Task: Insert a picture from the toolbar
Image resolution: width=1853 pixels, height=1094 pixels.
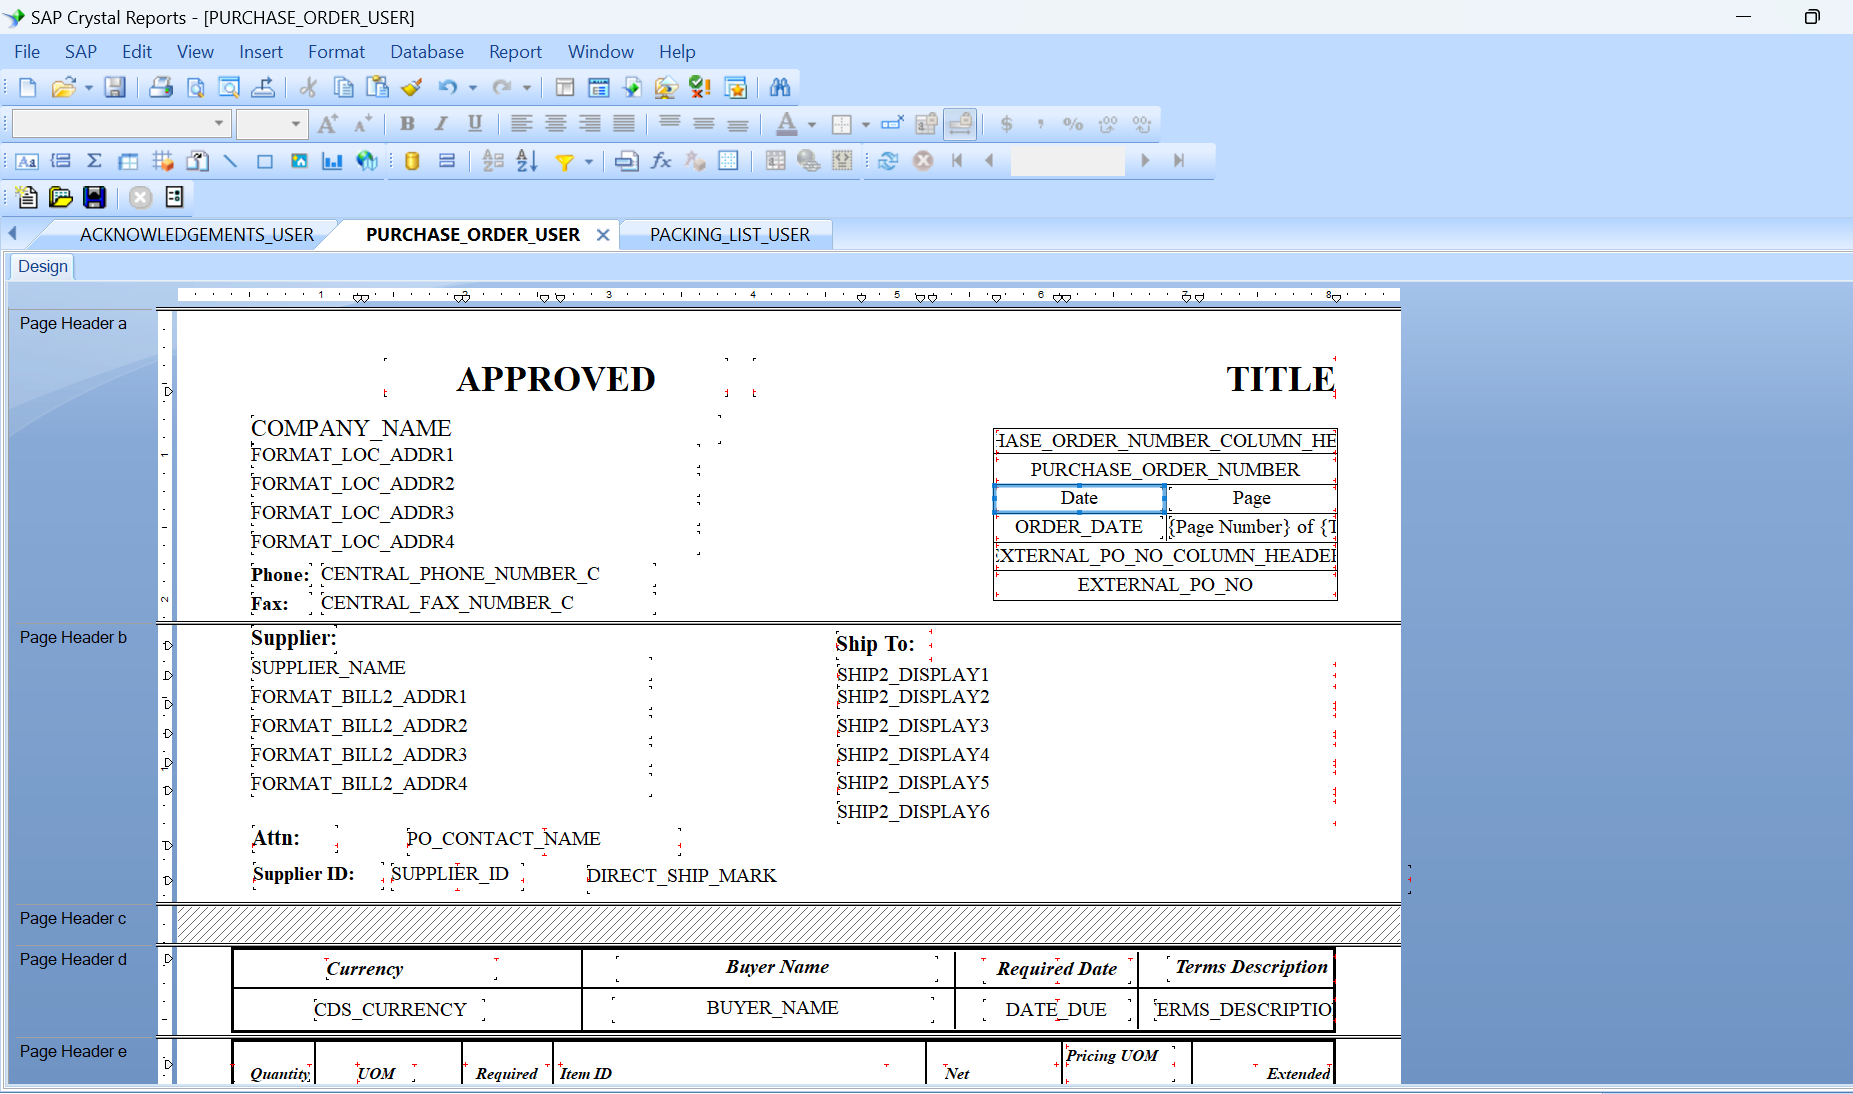Action: coord(299,161)
